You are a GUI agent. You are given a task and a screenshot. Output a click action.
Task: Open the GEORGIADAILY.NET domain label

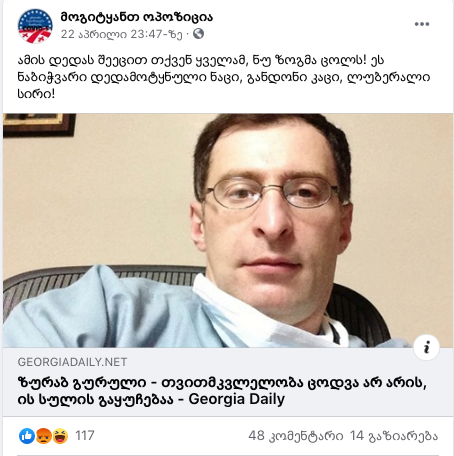(x=72, y=362)
